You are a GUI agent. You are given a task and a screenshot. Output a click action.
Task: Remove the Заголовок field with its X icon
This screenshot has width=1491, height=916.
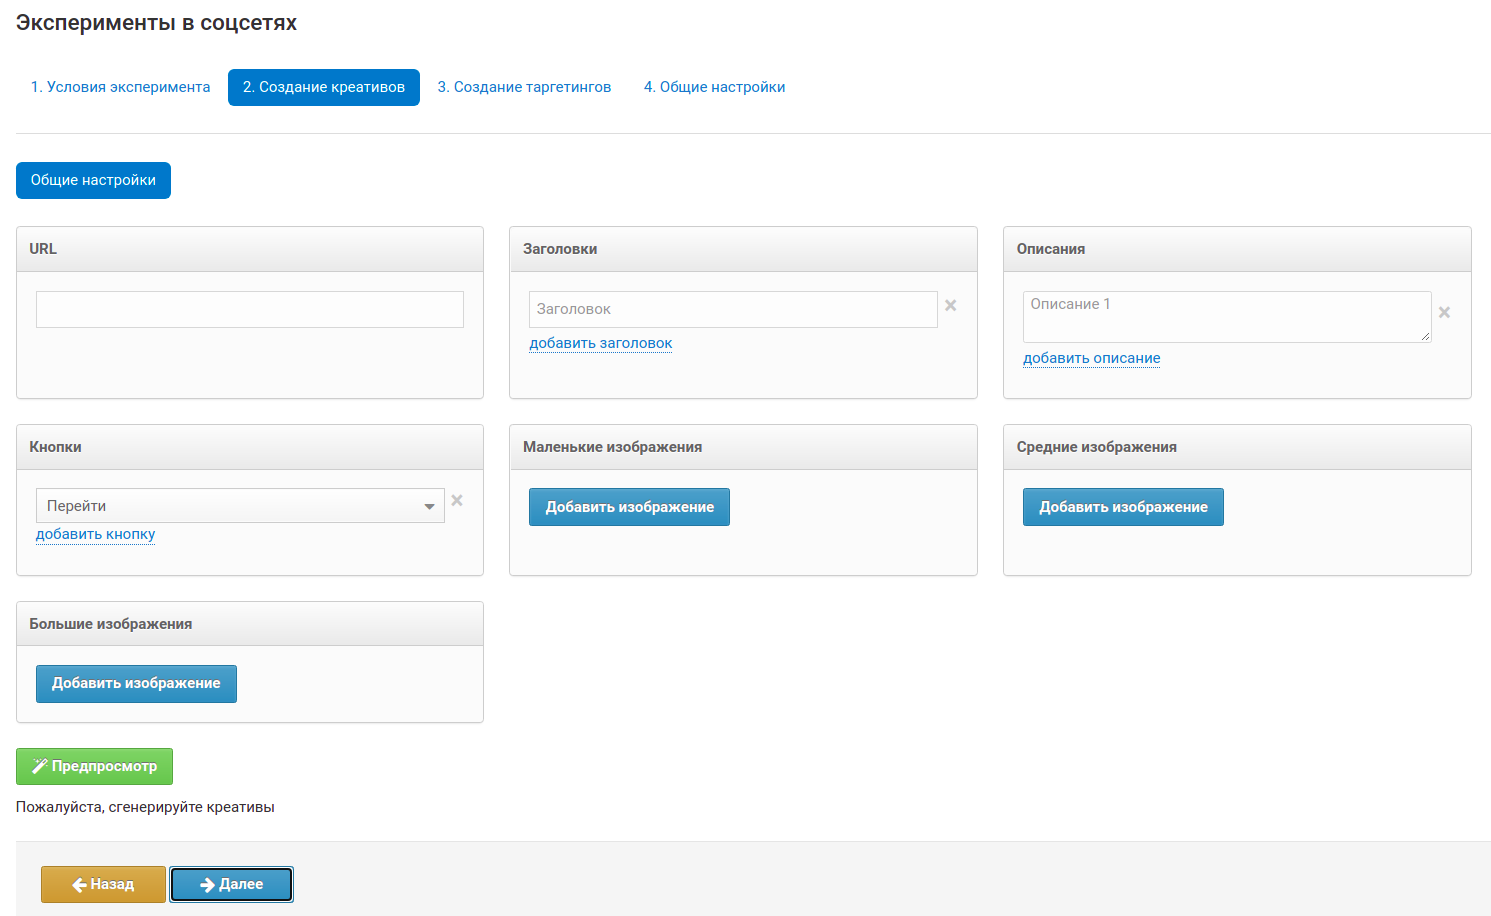[x=951, y=306]
